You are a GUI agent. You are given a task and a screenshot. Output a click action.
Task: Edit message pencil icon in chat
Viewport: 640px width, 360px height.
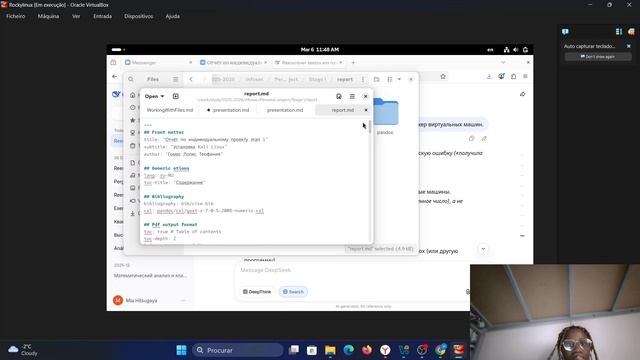click(x=484, y=138)
